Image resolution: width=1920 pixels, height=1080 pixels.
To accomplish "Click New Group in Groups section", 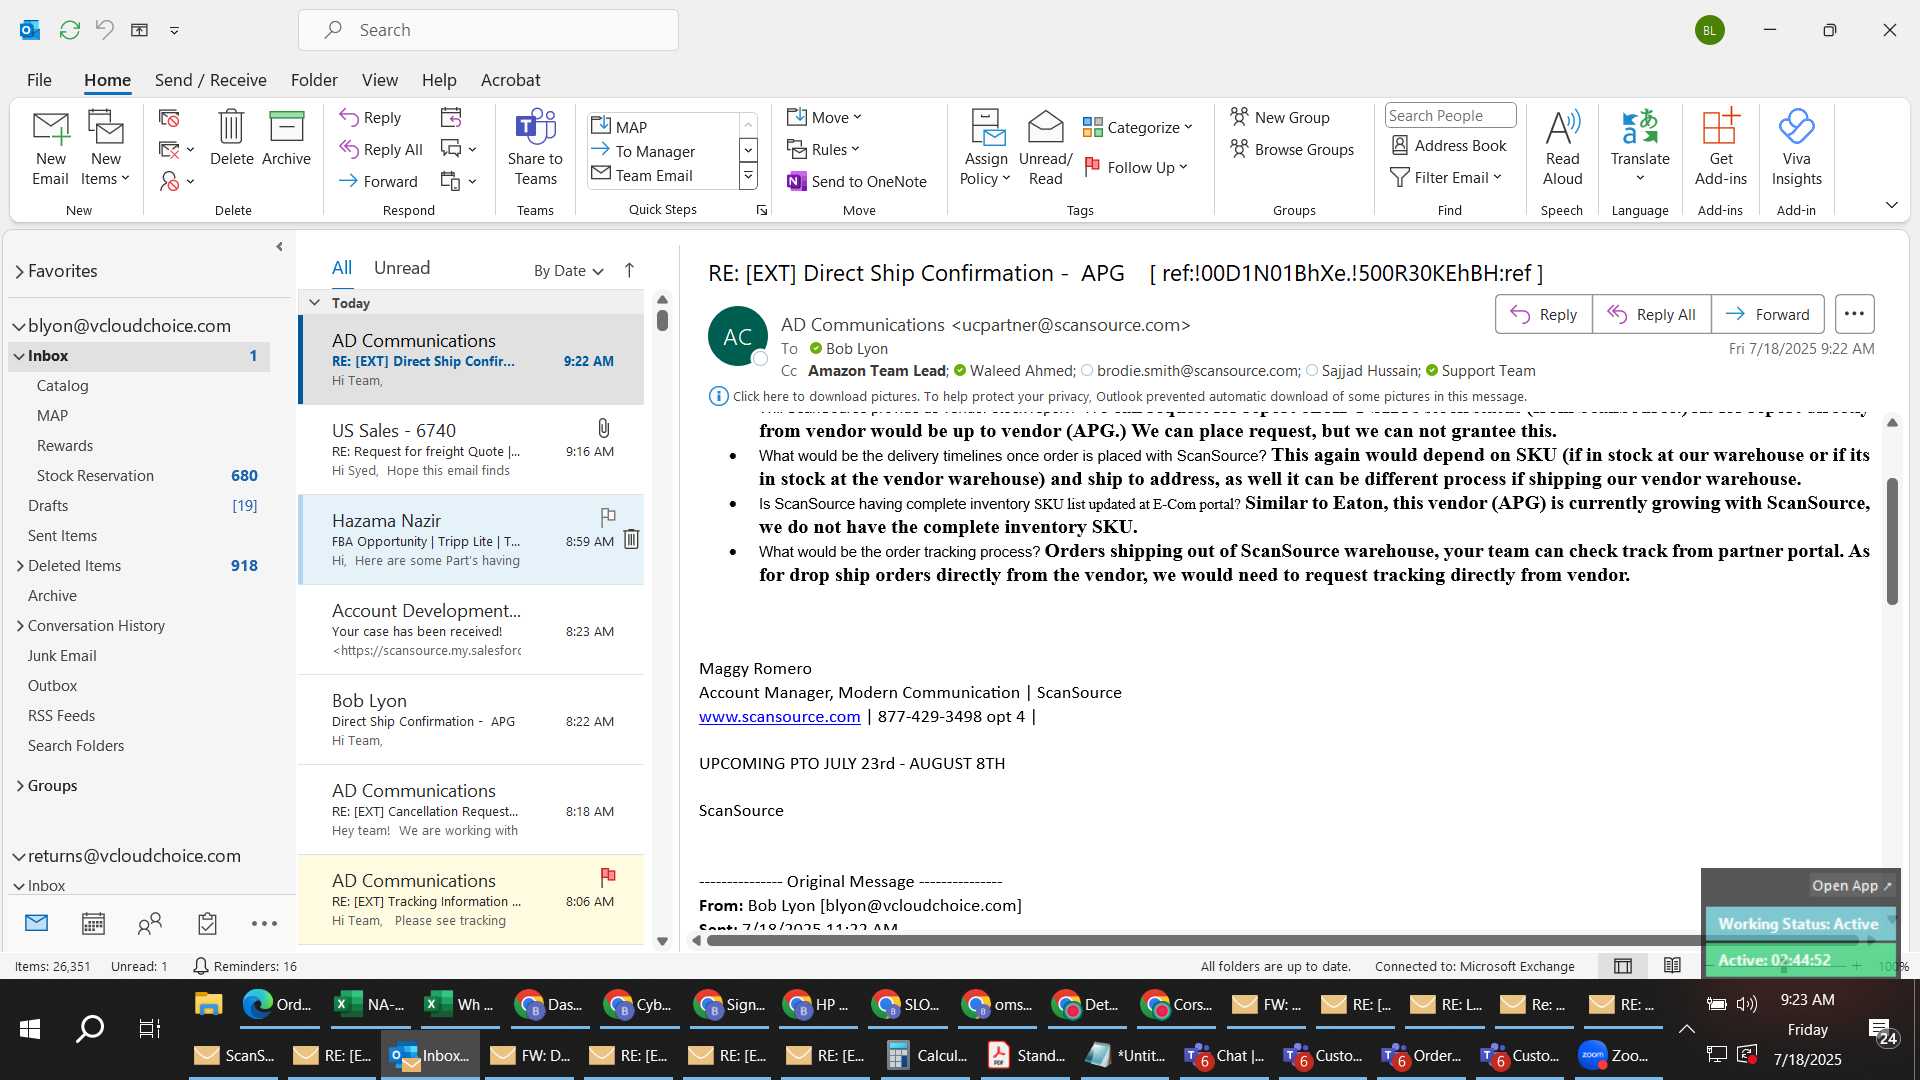I will 1280,117.
